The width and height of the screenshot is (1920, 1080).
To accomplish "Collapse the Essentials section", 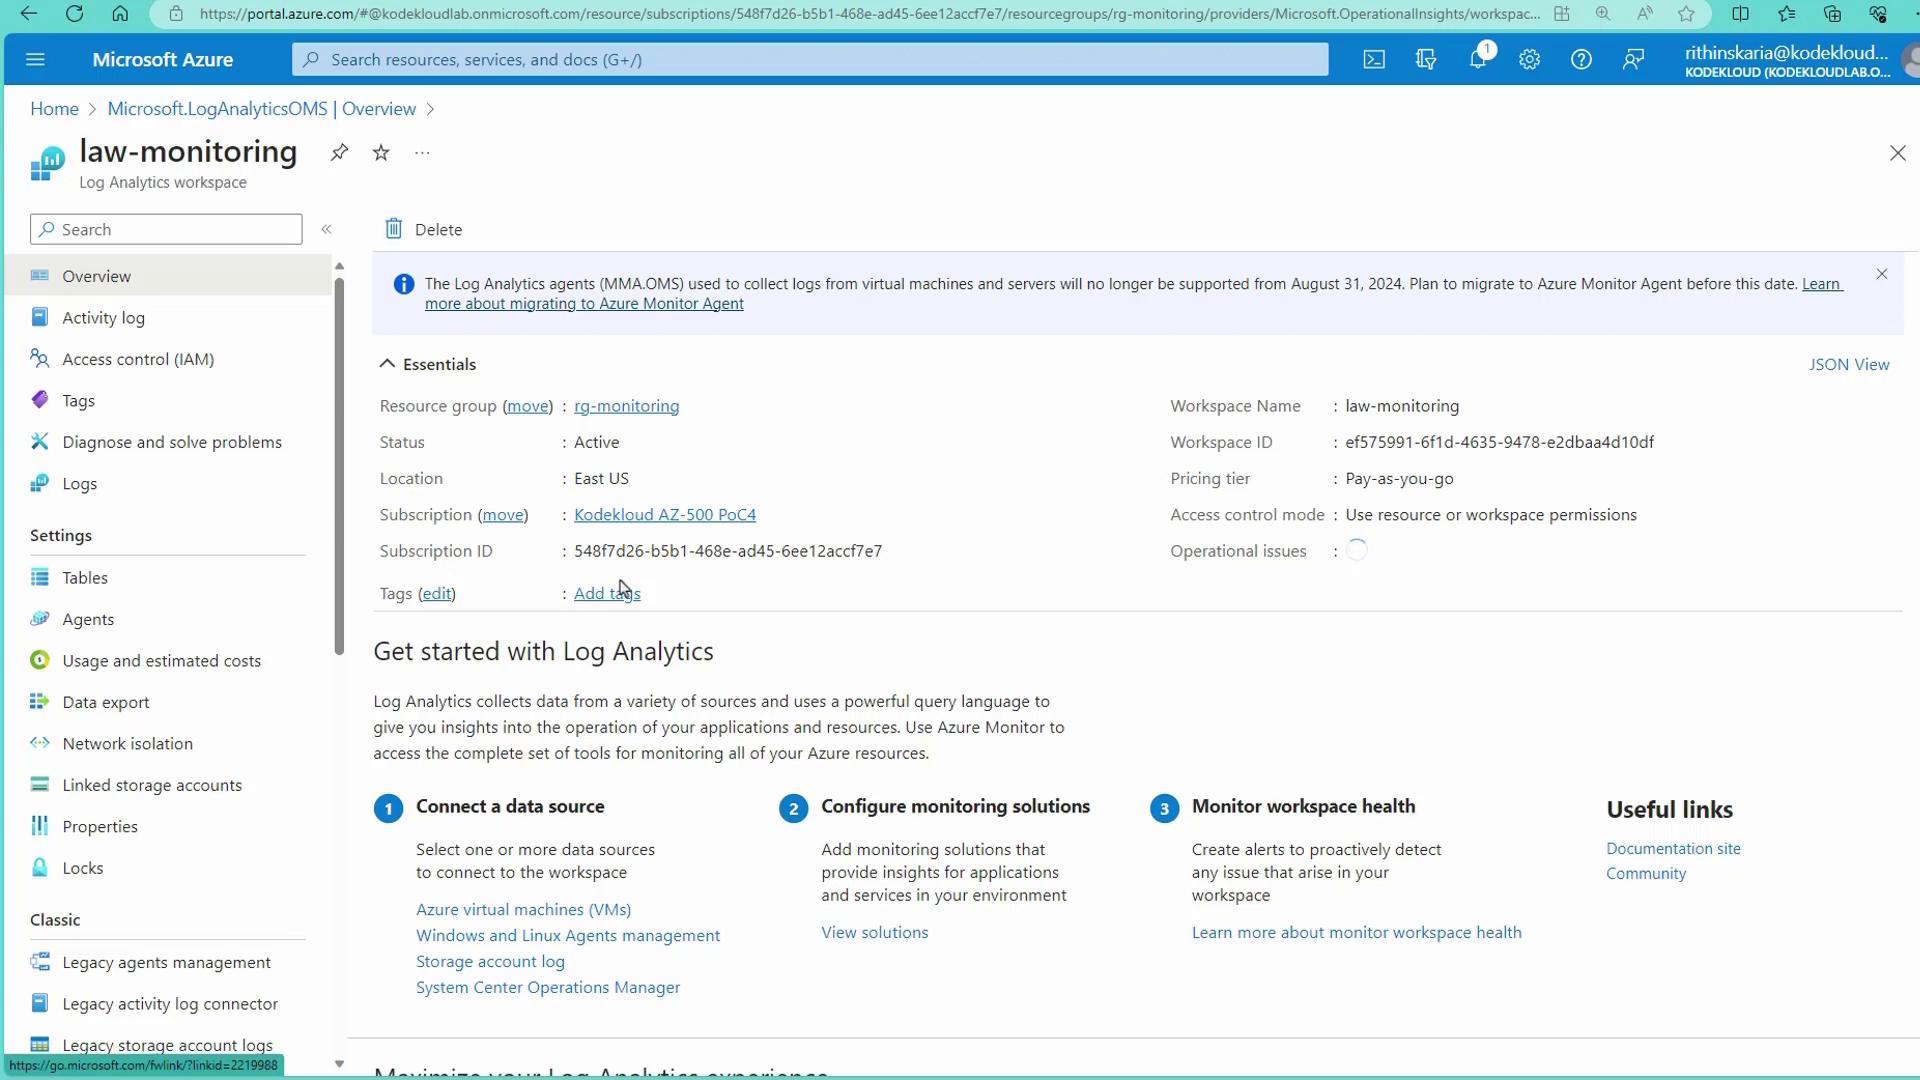I will click(387, 364).
